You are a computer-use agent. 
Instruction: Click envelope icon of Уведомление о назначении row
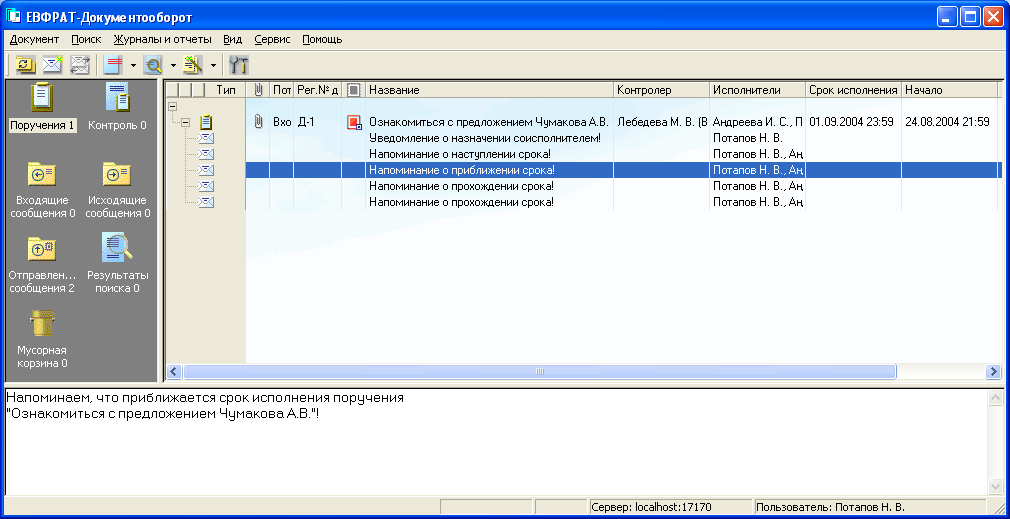click(x=206, y=138)
